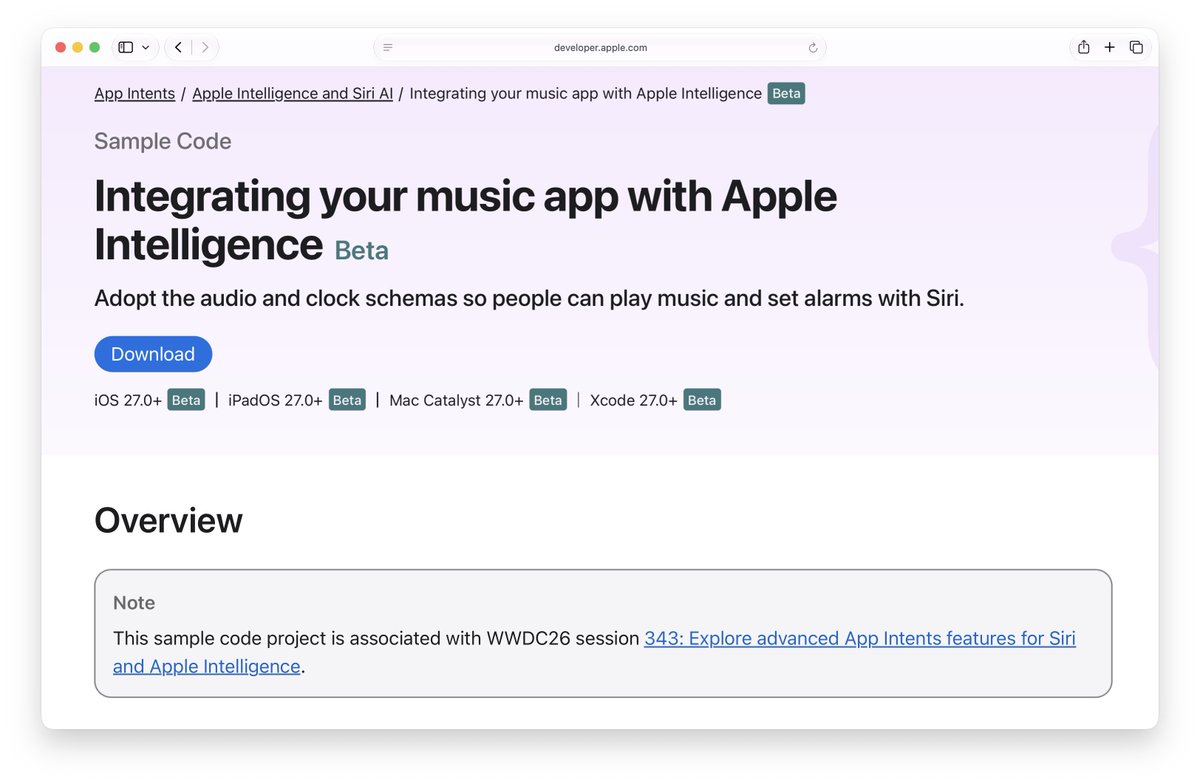Go back with the back arrow
Screen dimensions: 1200x784
(x=178, y=47)
